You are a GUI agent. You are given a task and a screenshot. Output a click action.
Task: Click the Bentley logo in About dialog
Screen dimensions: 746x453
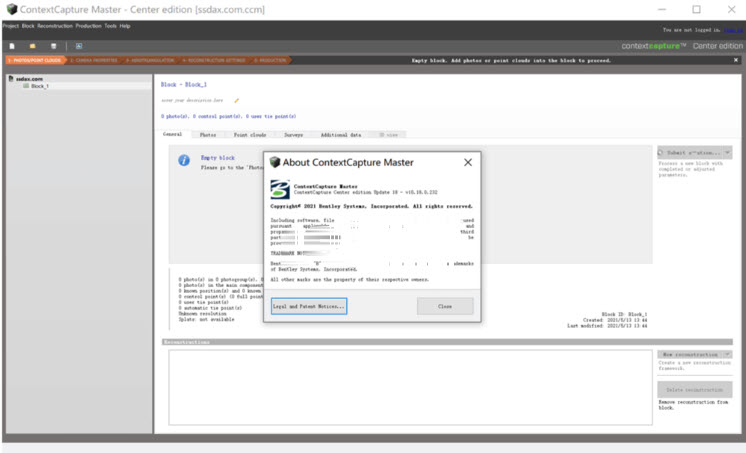280,189
